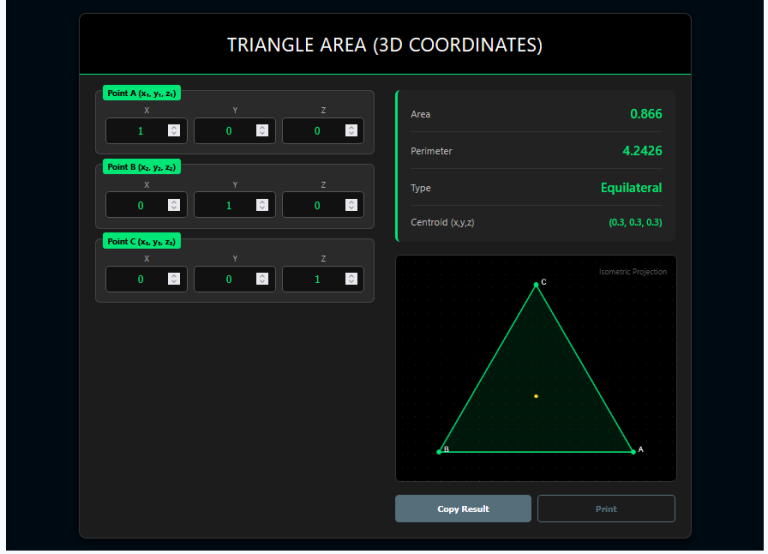The image size is (768, 554).
Task: Click the Point A label badge
Action: coord(142,93)
